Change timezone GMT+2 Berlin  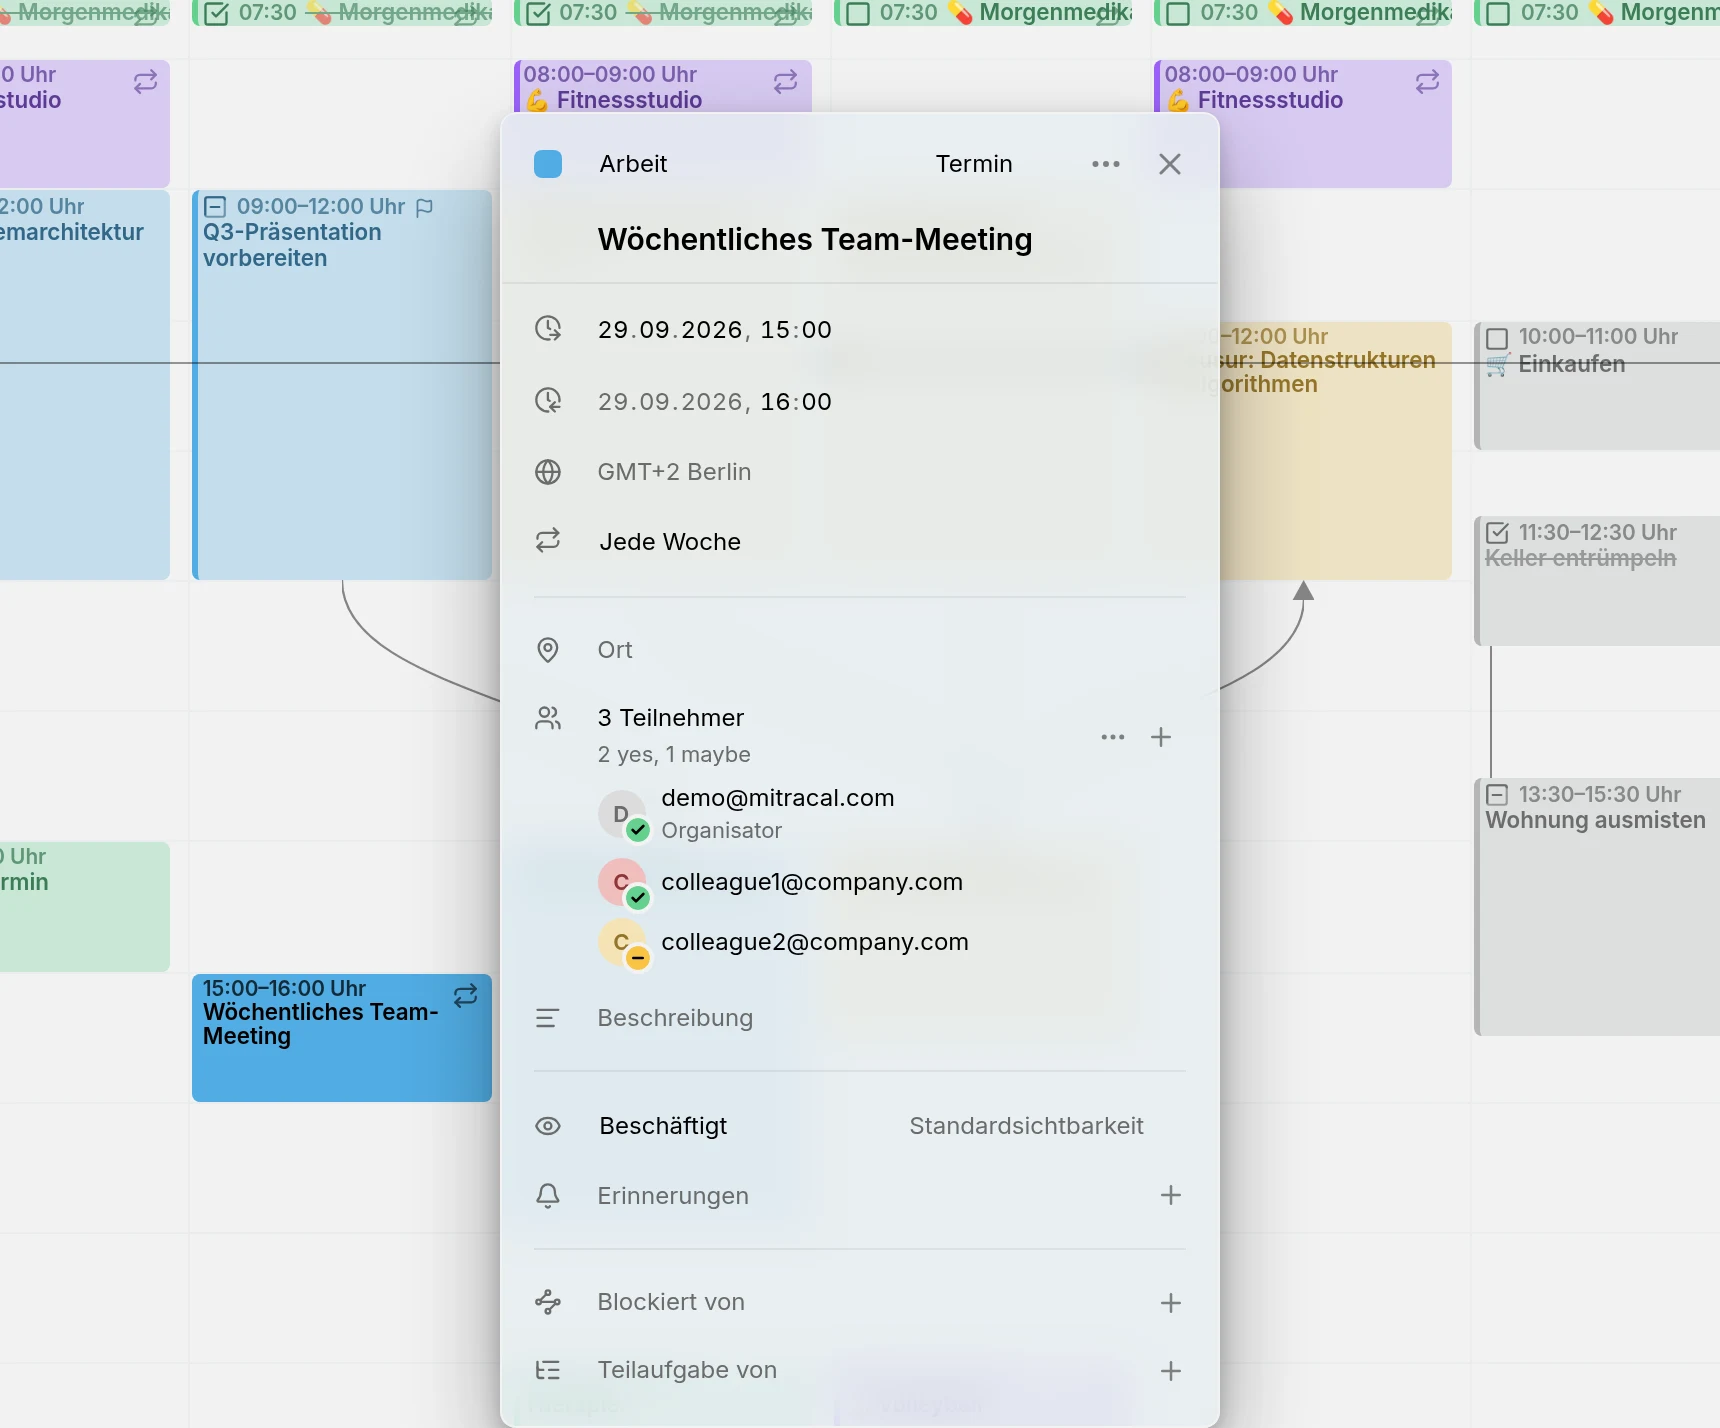click(x=674, y=472)
